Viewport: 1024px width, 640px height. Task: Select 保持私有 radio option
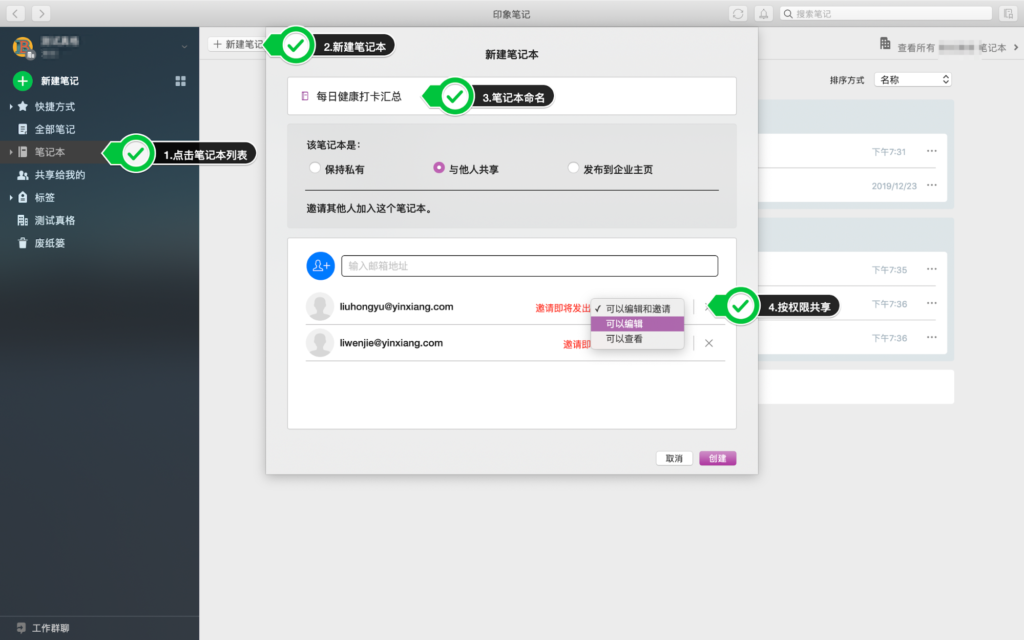coord(315,169)
